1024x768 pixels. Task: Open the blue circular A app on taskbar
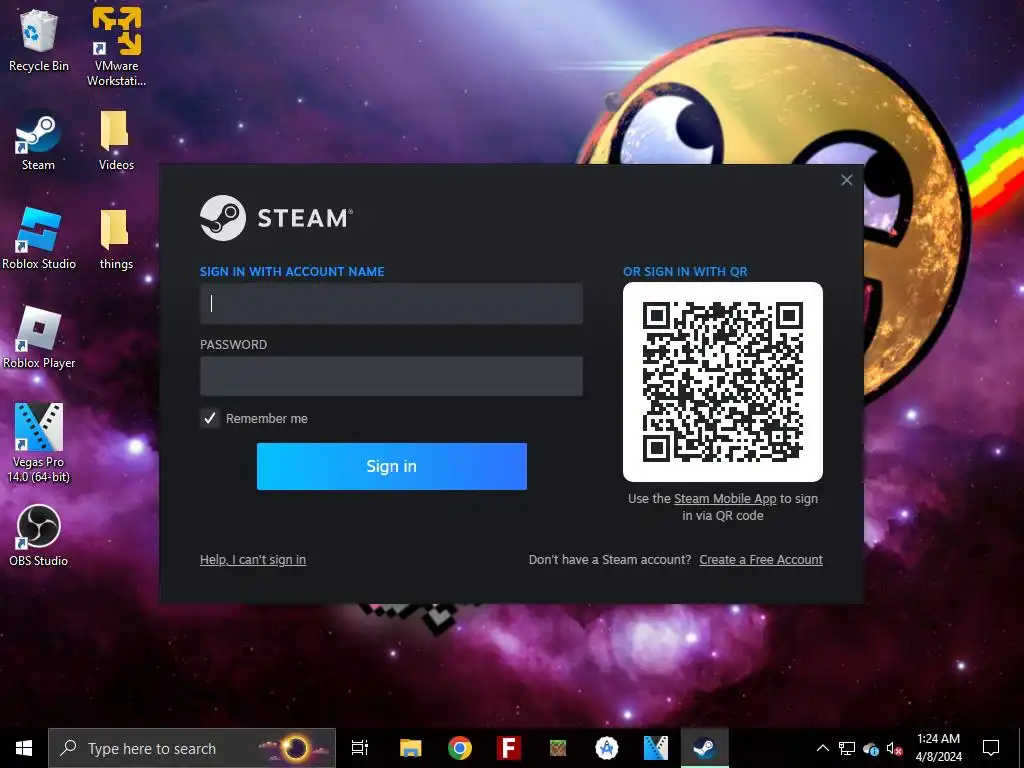pyautogui.click(x=607, y=748)
